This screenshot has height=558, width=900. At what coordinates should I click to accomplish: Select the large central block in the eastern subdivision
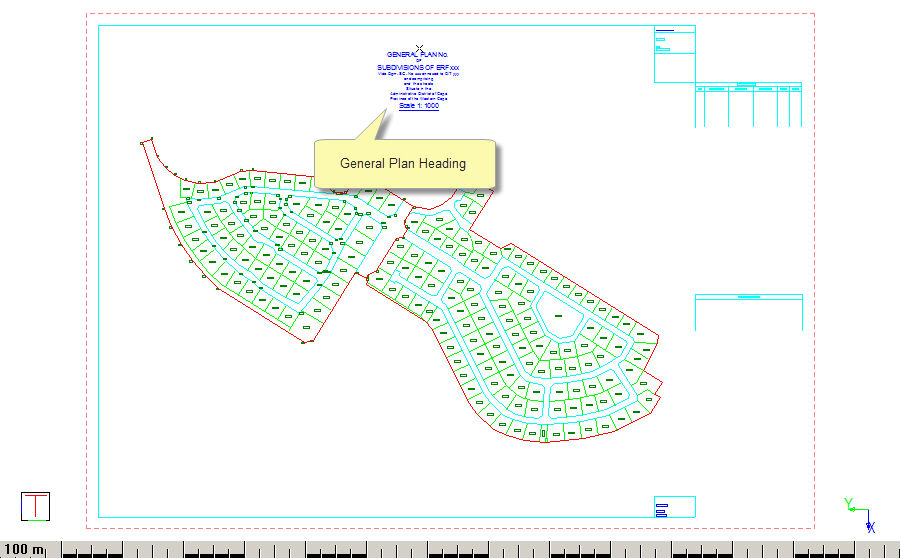pos(556,316)
